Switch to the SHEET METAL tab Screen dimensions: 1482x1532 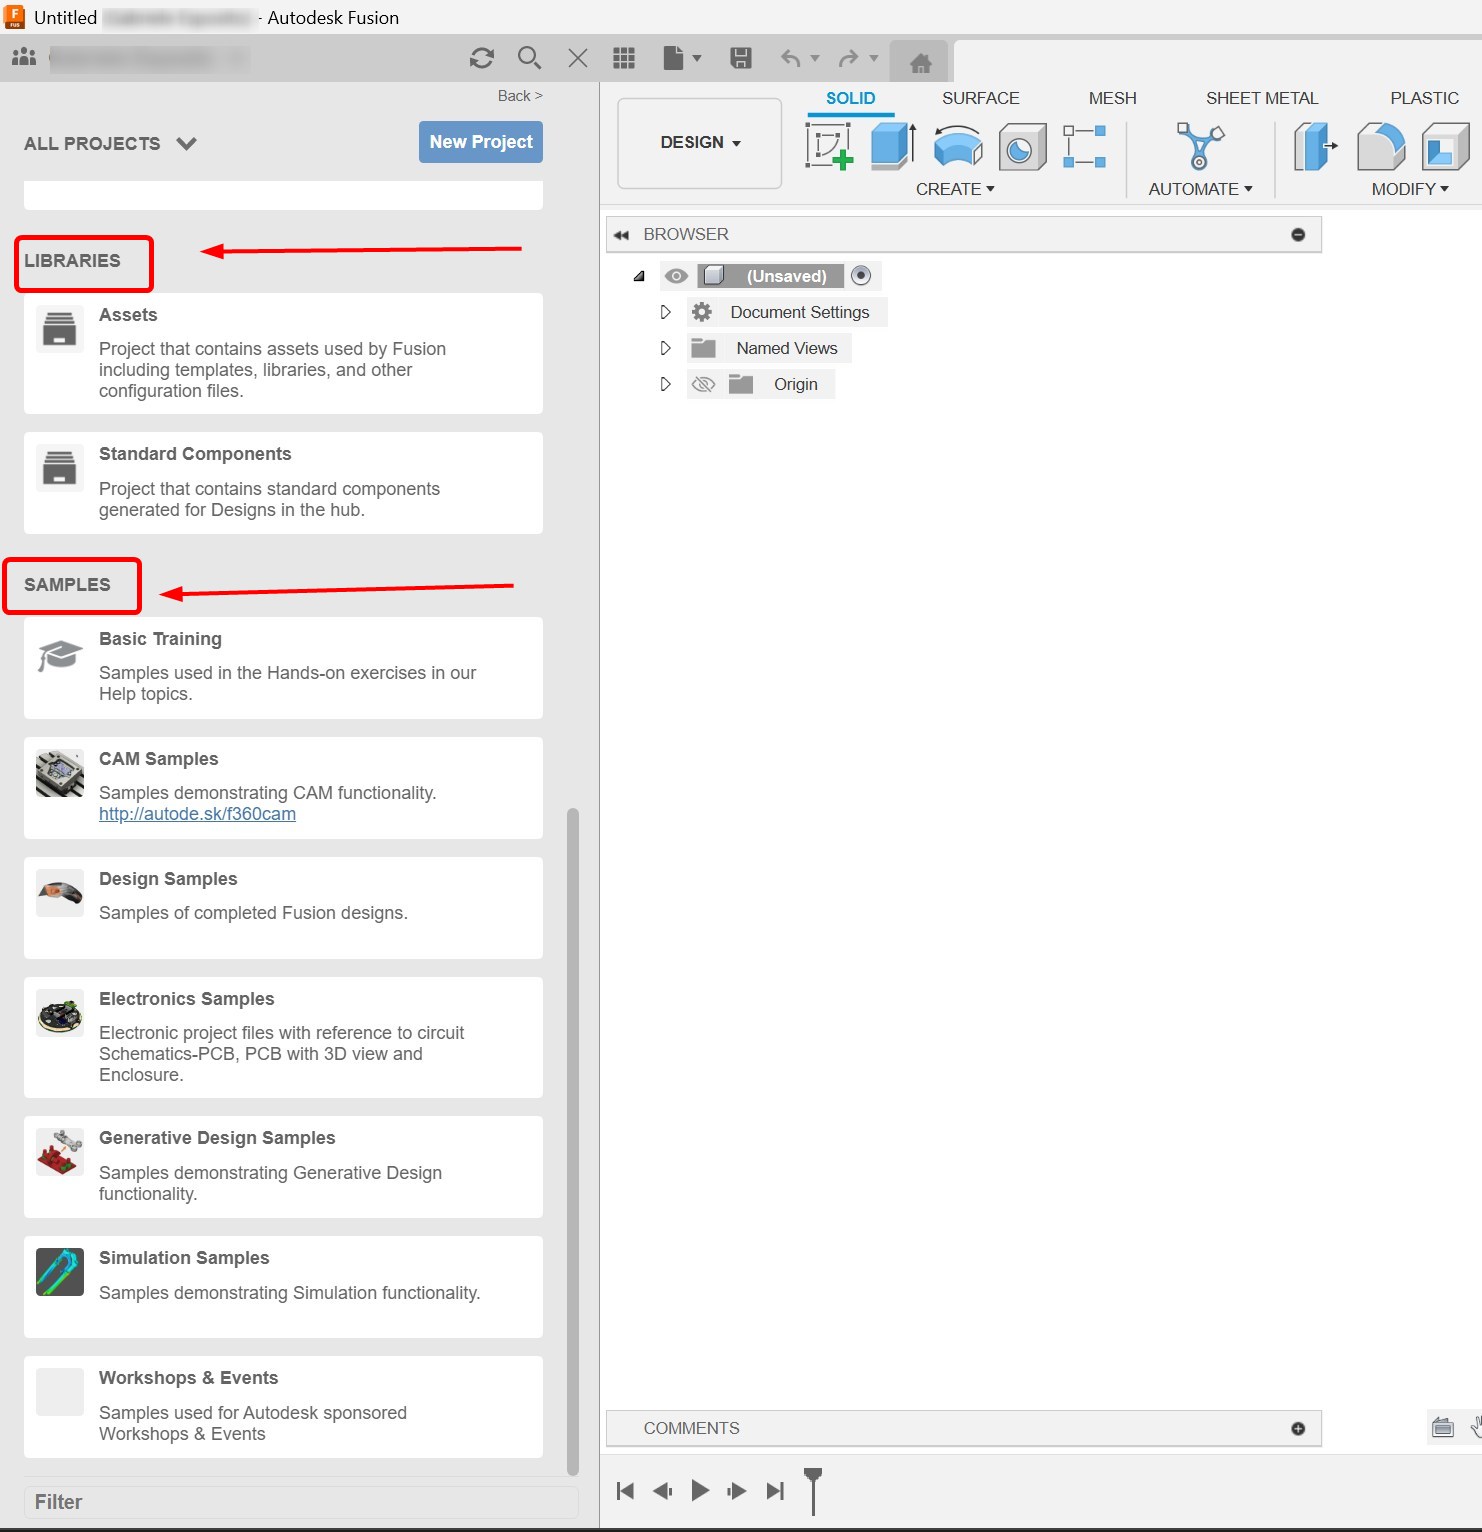[1262, 98]
